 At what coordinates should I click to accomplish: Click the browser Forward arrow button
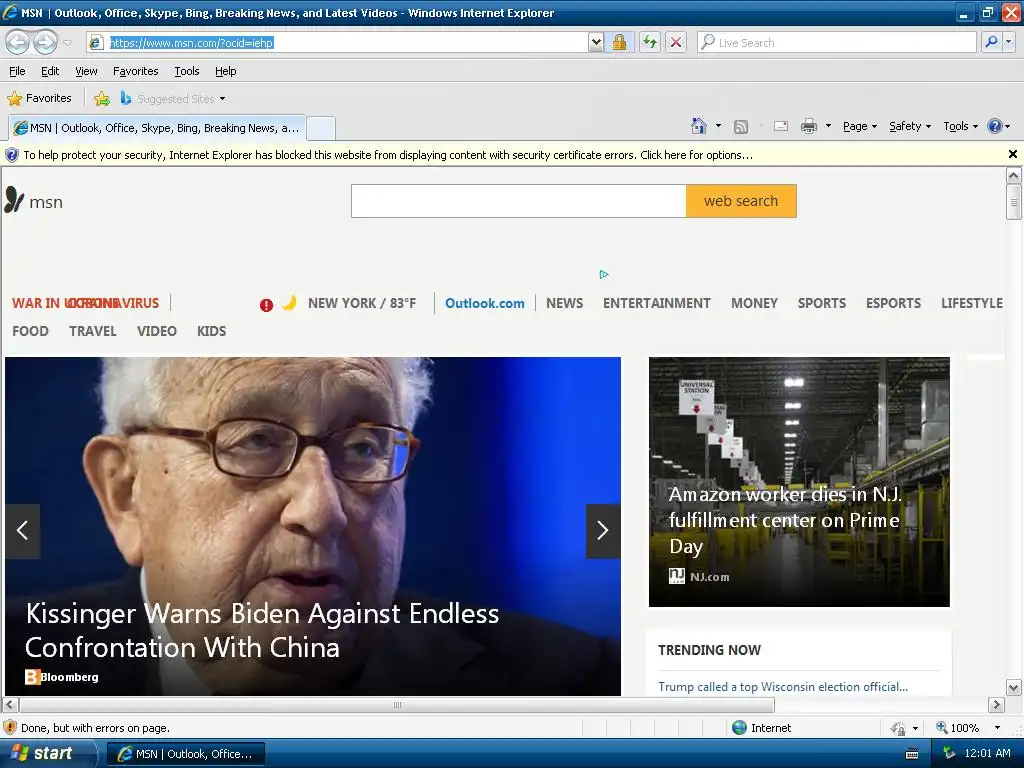pyautogui.click(x=46, y=42)
